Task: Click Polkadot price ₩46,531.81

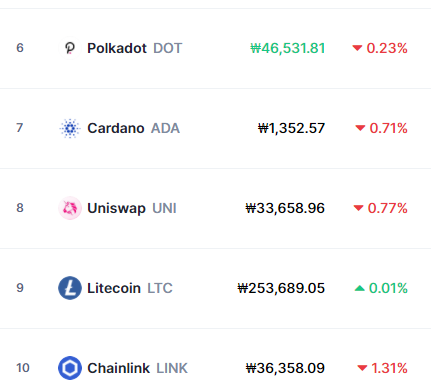Action: pos(288,48)
